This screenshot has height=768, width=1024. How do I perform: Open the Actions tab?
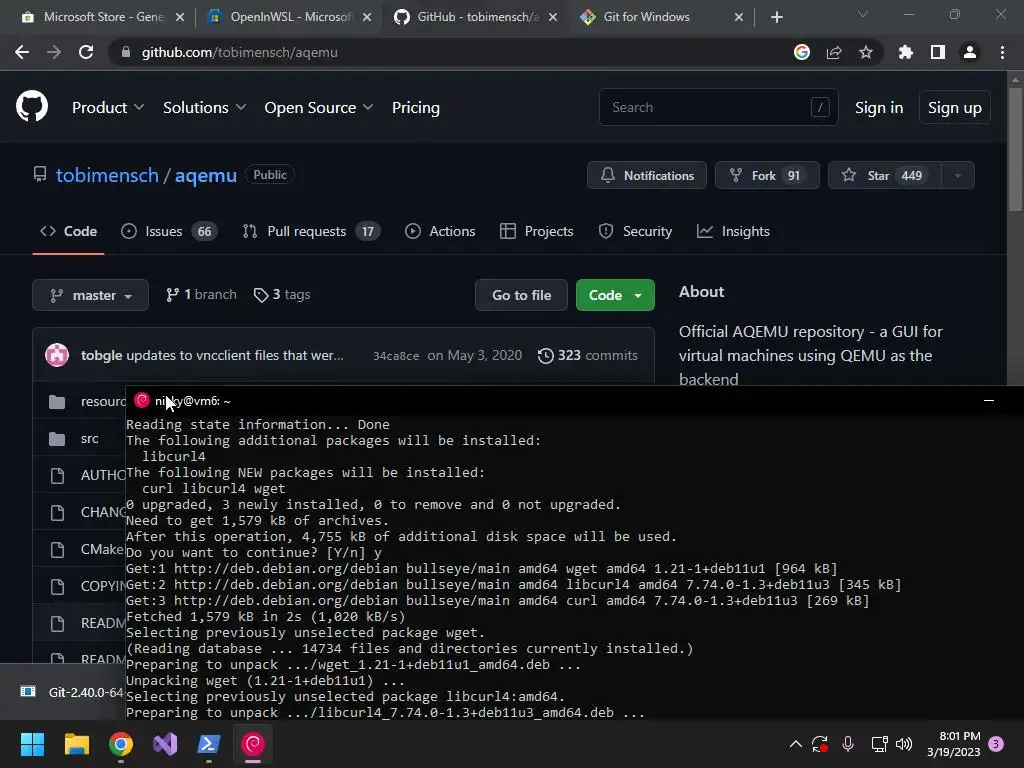click(x=440, y=231)
